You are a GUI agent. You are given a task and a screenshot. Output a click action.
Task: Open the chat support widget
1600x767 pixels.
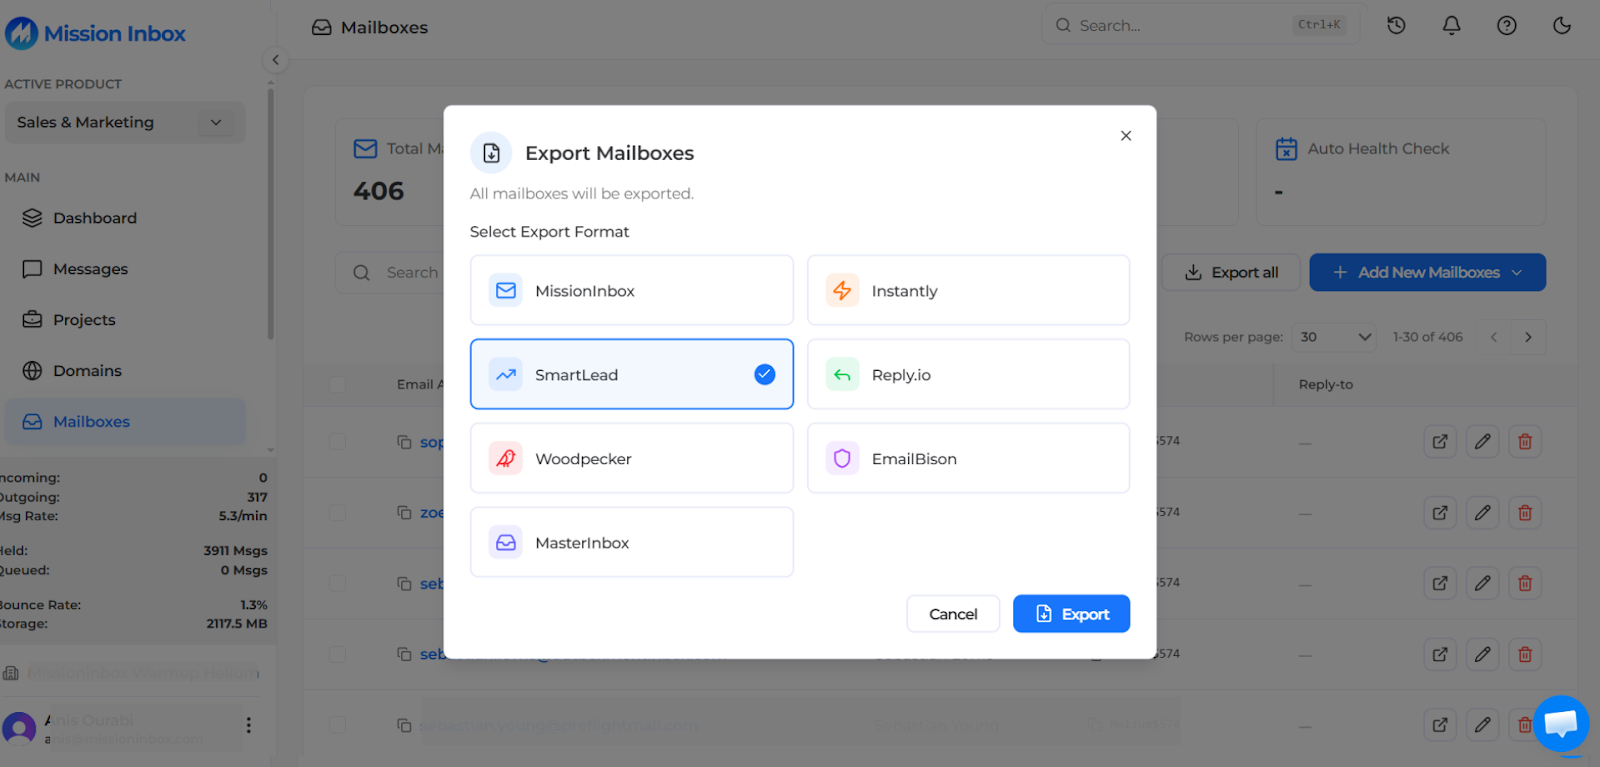pos(1561,724)
